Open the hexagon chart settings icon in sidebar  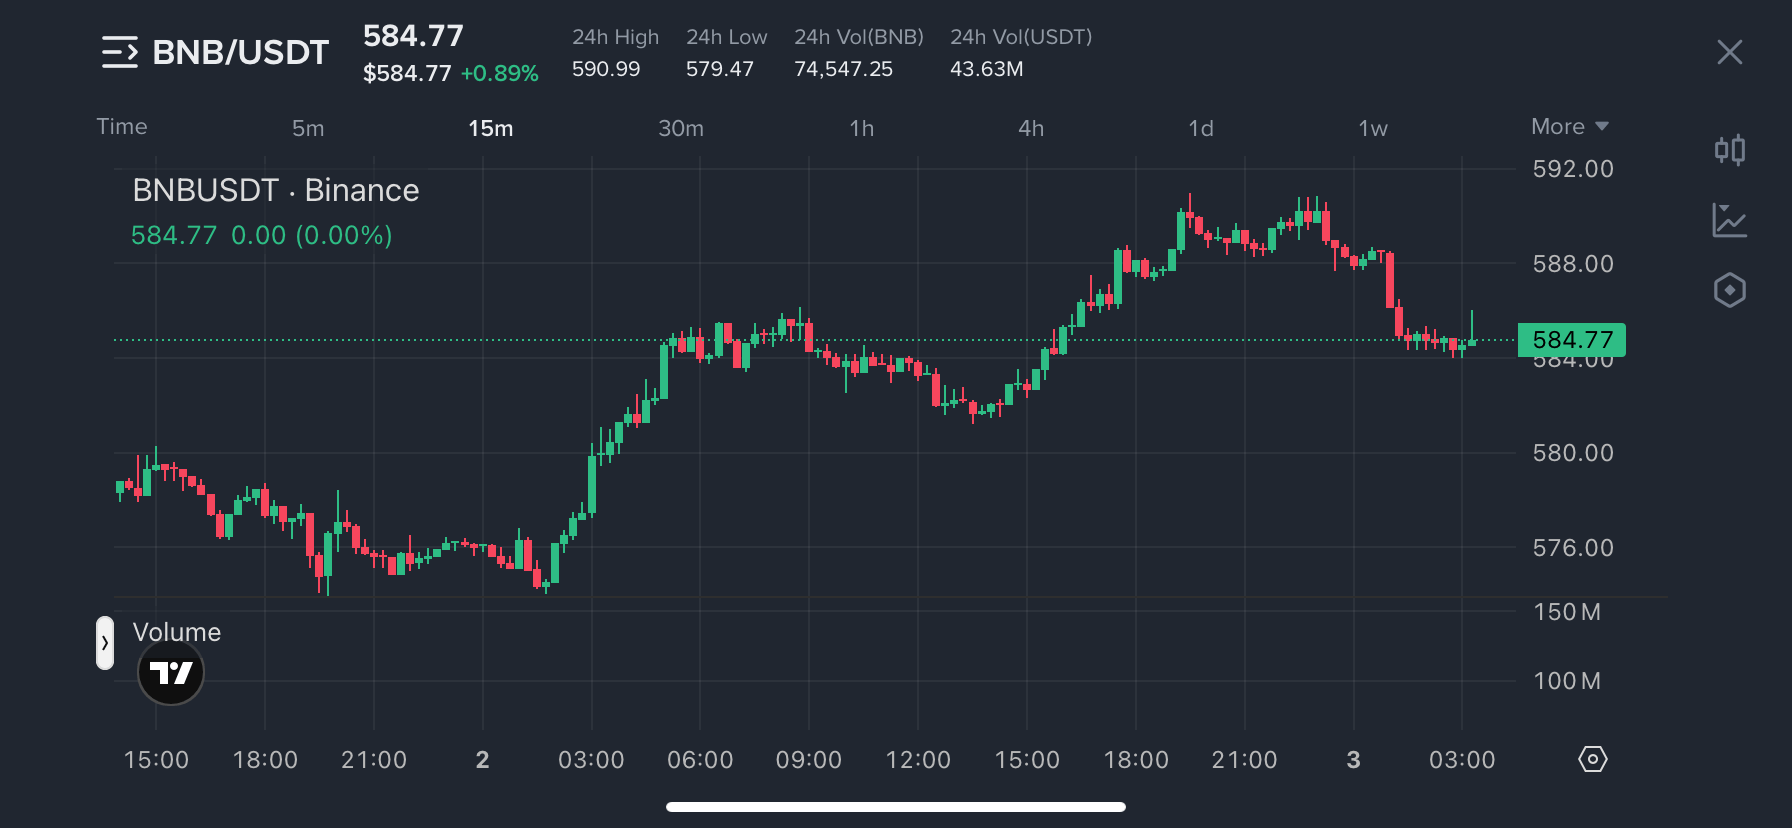pyautogui.click(x=1729, y=290)
